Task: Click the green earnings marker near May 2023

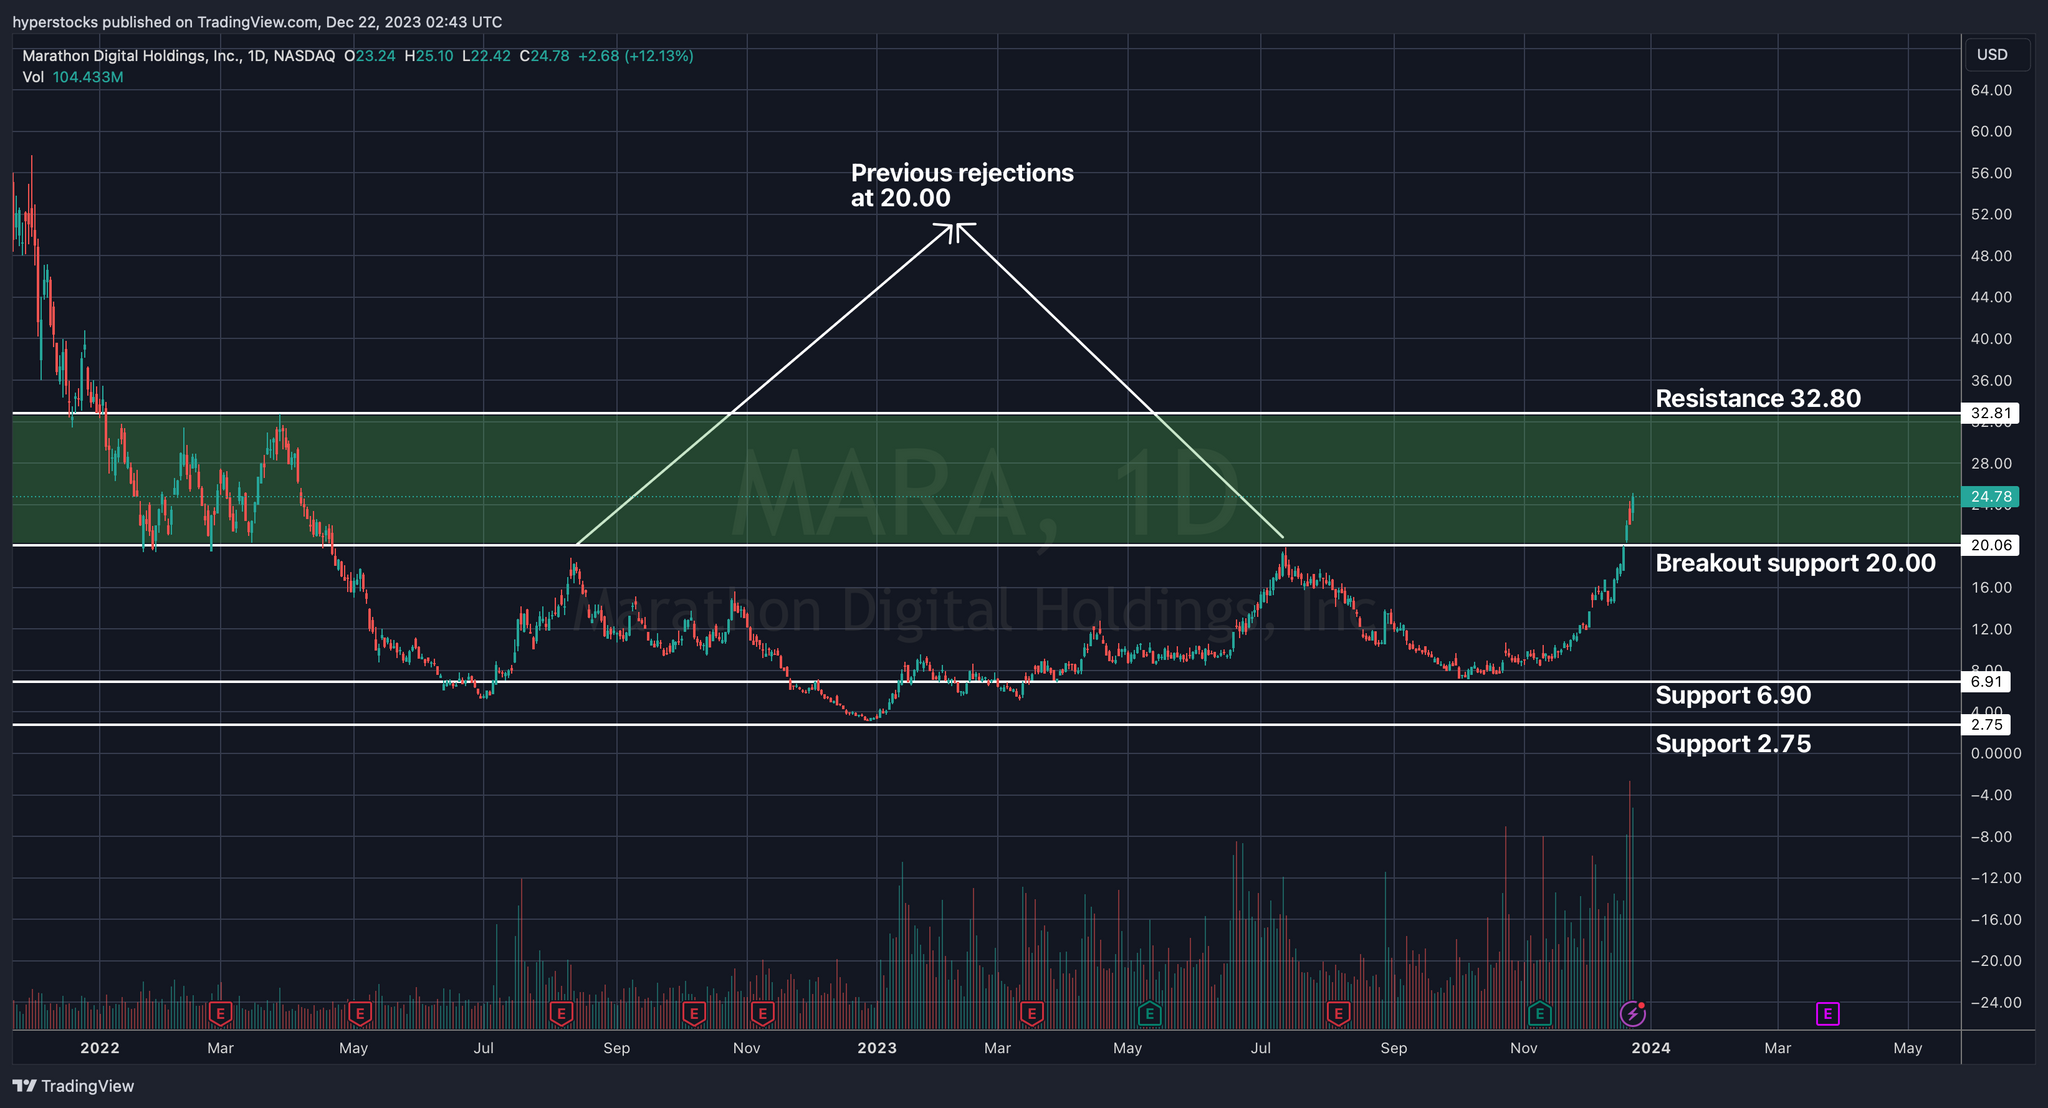Action: coord(1150,1014)
